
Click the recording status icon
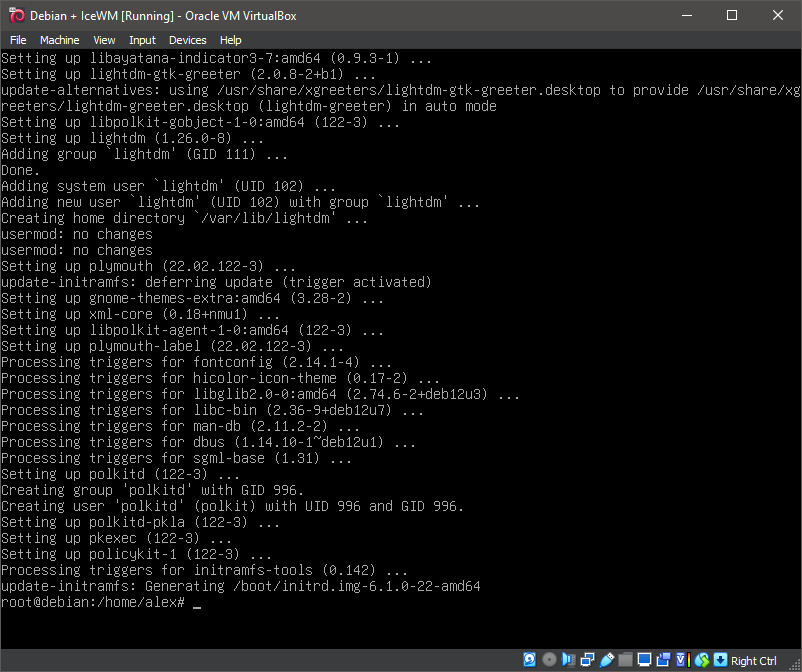[x=661, y=660]
